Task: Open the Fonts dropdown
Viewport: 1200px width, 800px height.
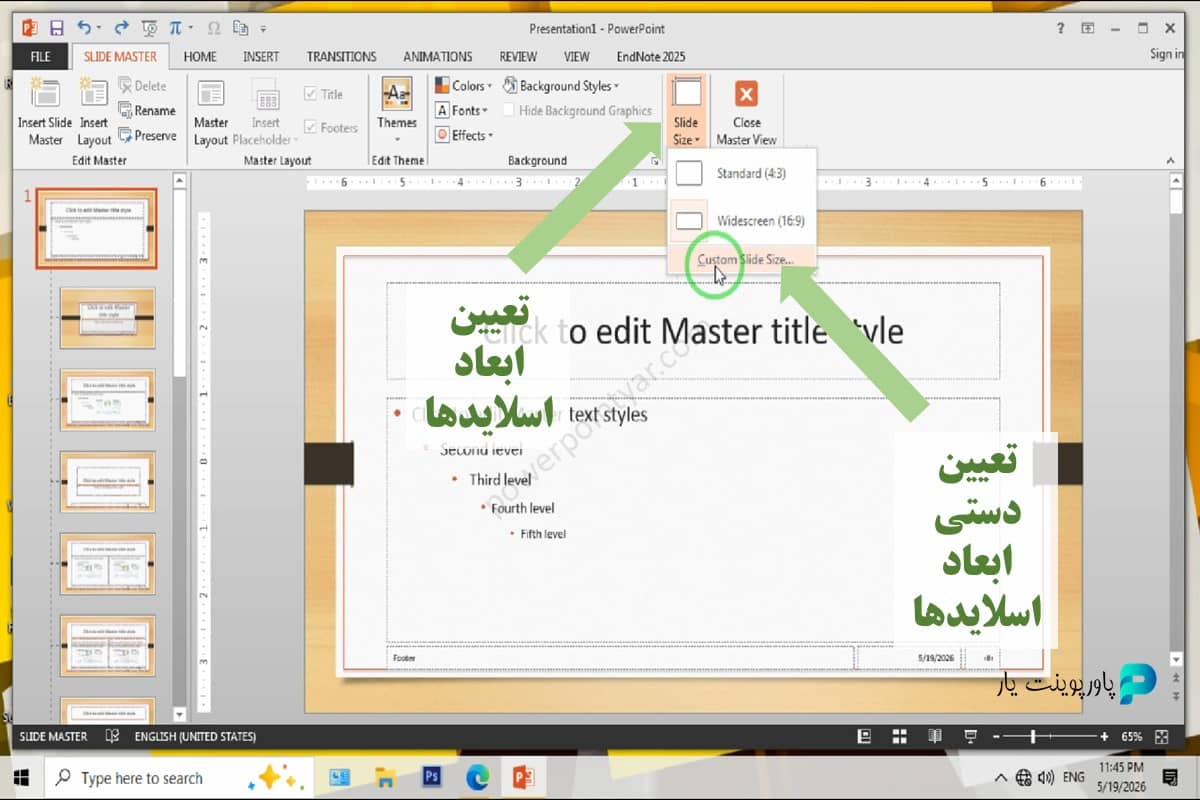Action: pos(462,110)
